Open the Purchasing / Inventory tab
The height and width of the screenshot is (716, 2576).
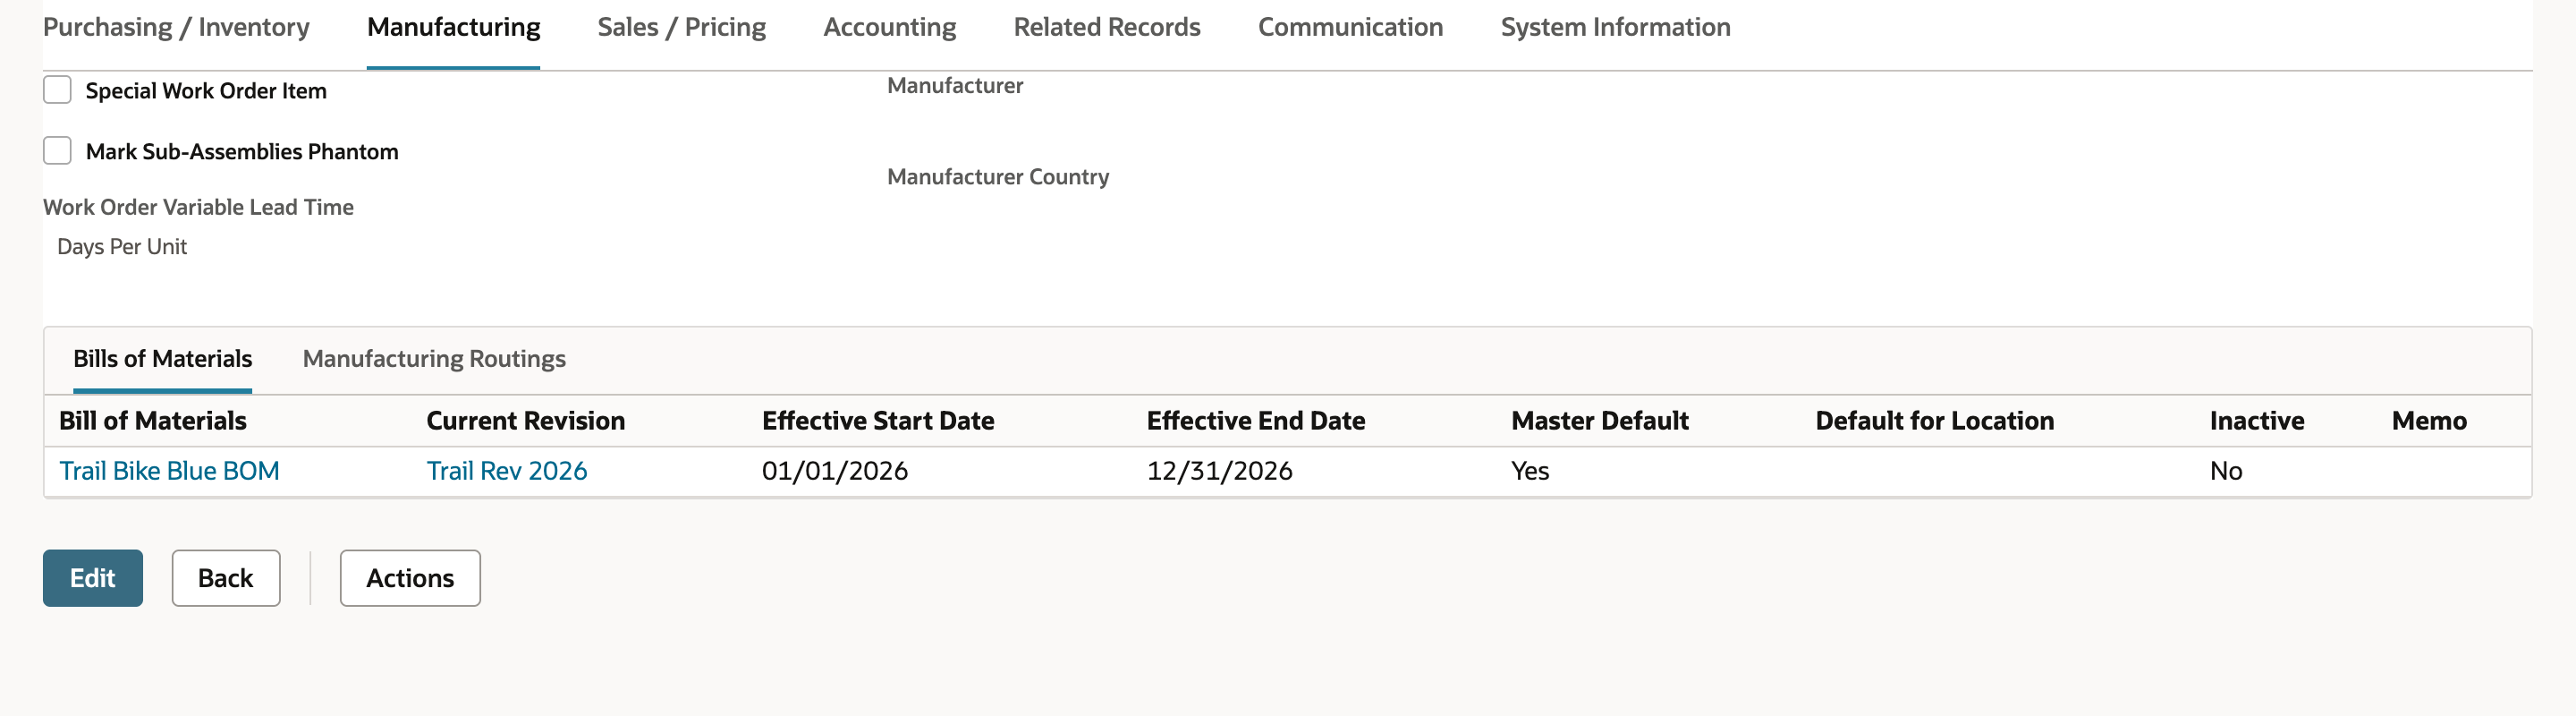[x=176, y=27]
